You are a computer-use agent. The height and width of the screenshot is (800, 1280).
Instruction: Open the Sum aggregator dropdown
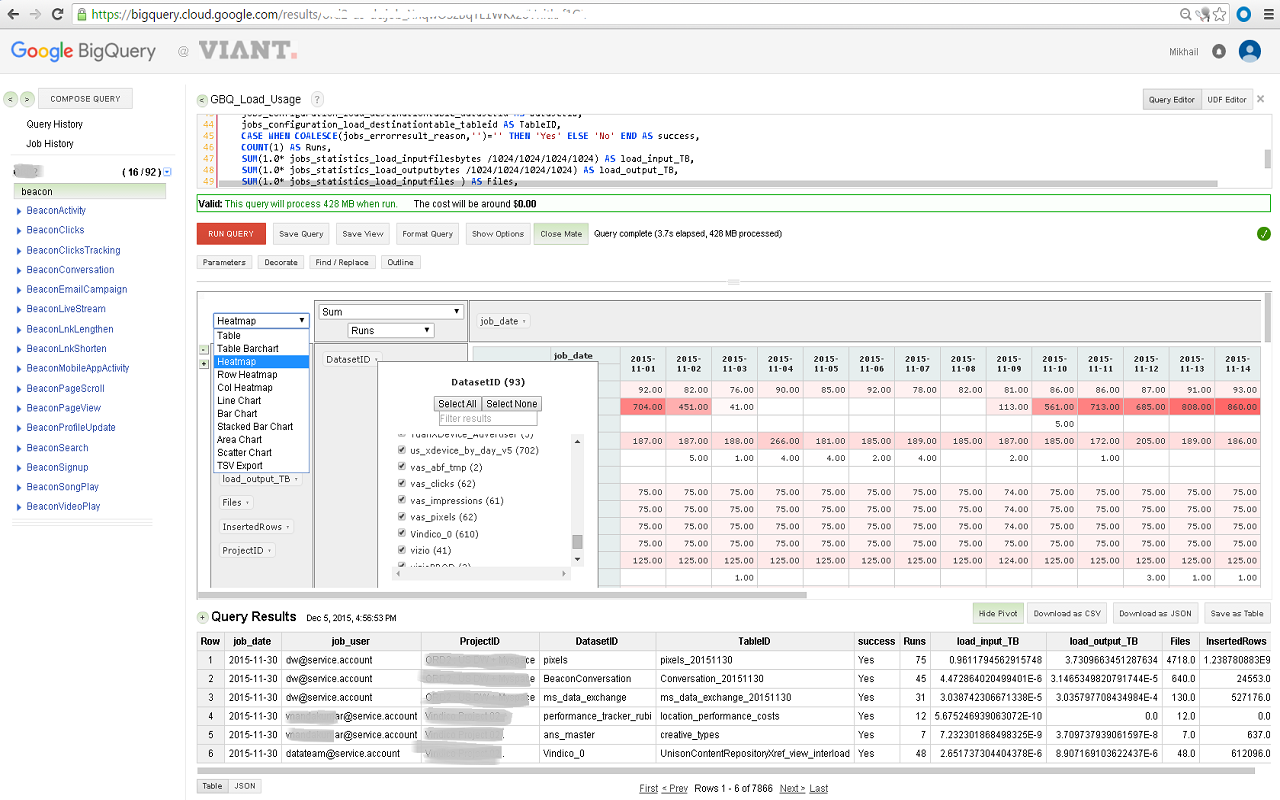pos(392,312)
